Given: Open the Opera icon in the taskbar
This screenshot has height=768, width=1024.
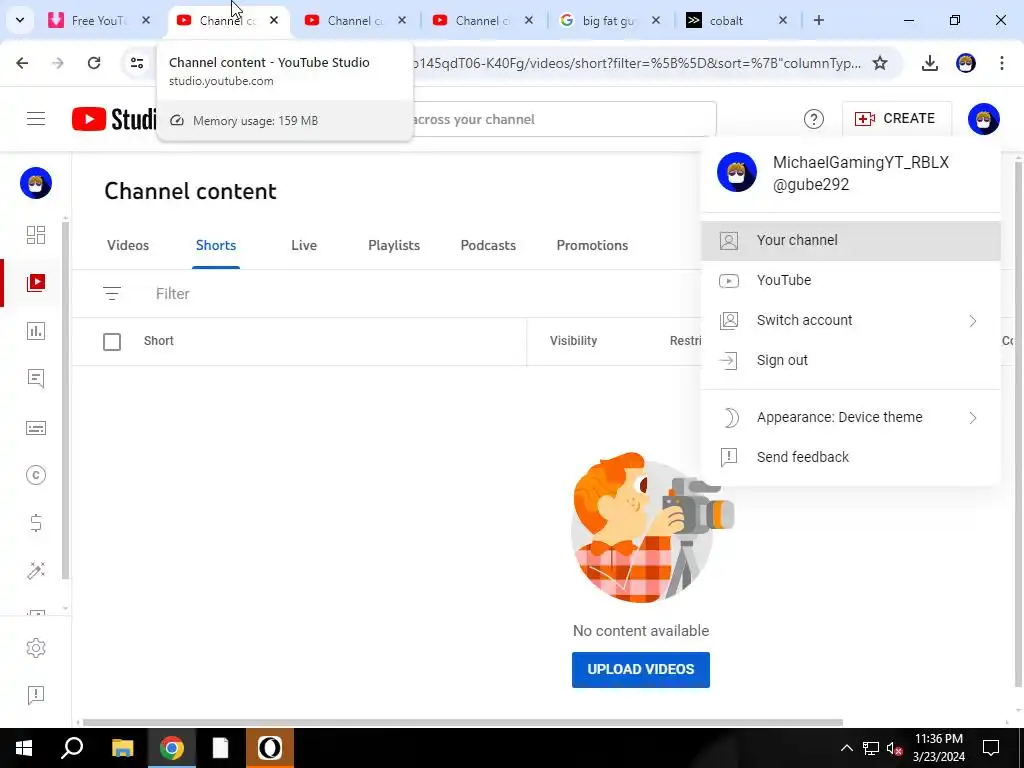Looking at the screenshot, I should [x=270, y=748].
